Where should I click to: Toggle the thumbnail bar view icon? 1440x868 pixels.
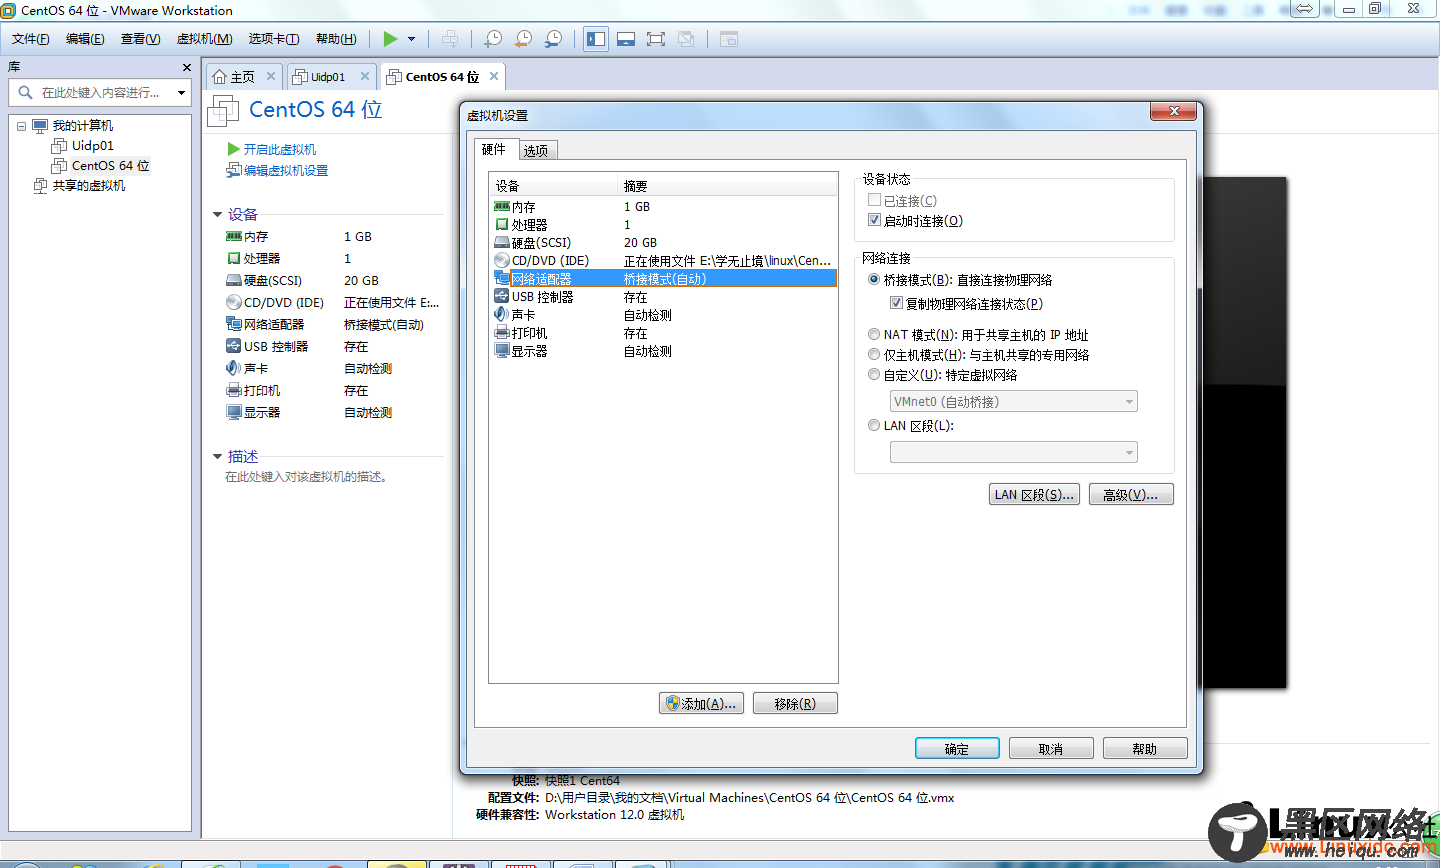pos(626,39)
